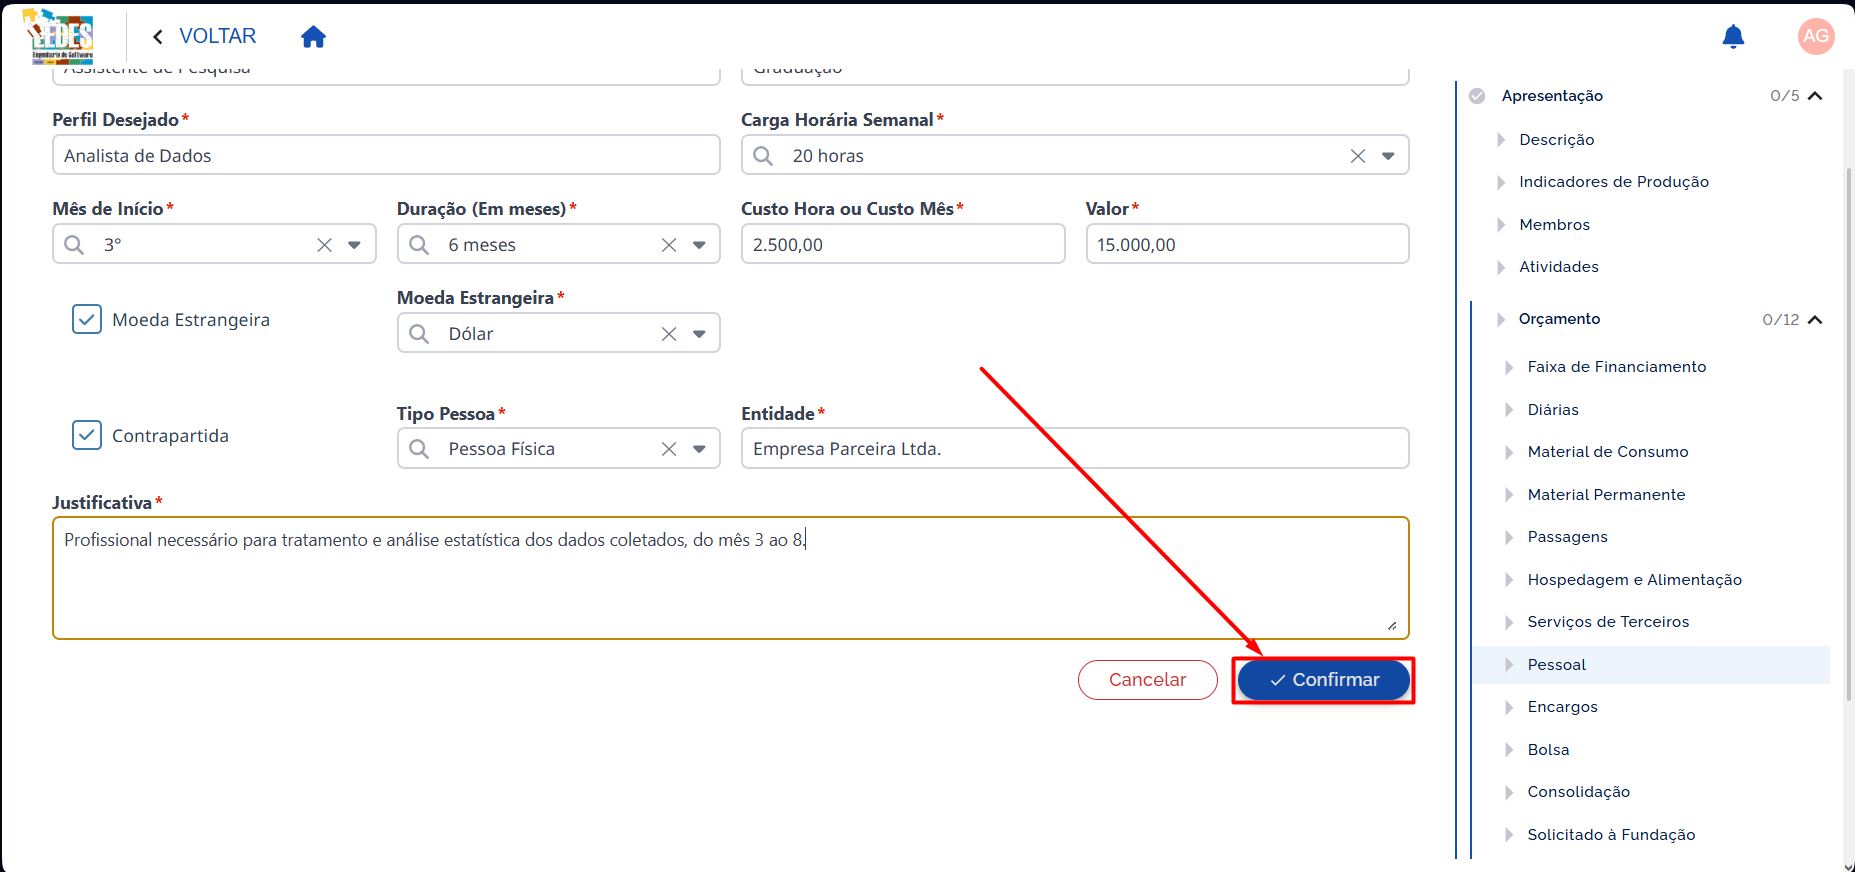Open Solicitado à Fundação item
The image size is (1855, 872).
1611,835
